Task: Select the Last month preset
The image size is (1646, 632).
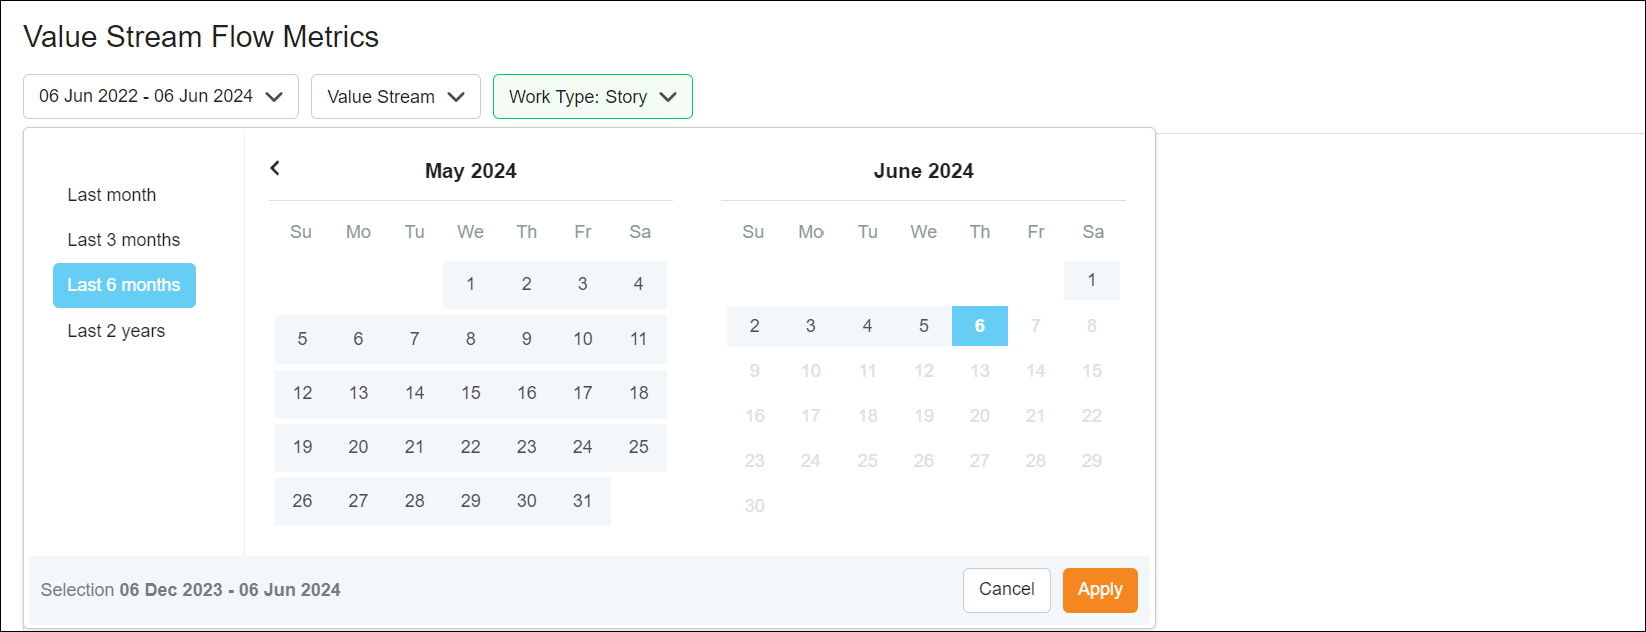Action: (x=112, y=195)
